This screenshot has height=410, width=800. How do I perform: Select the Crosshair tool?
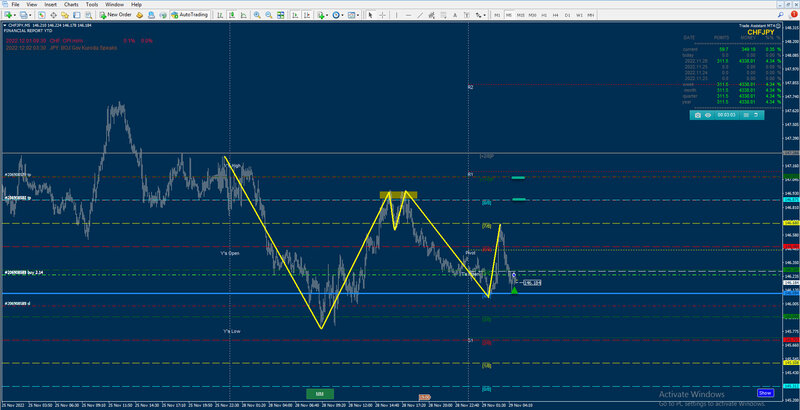pos(382,15)
